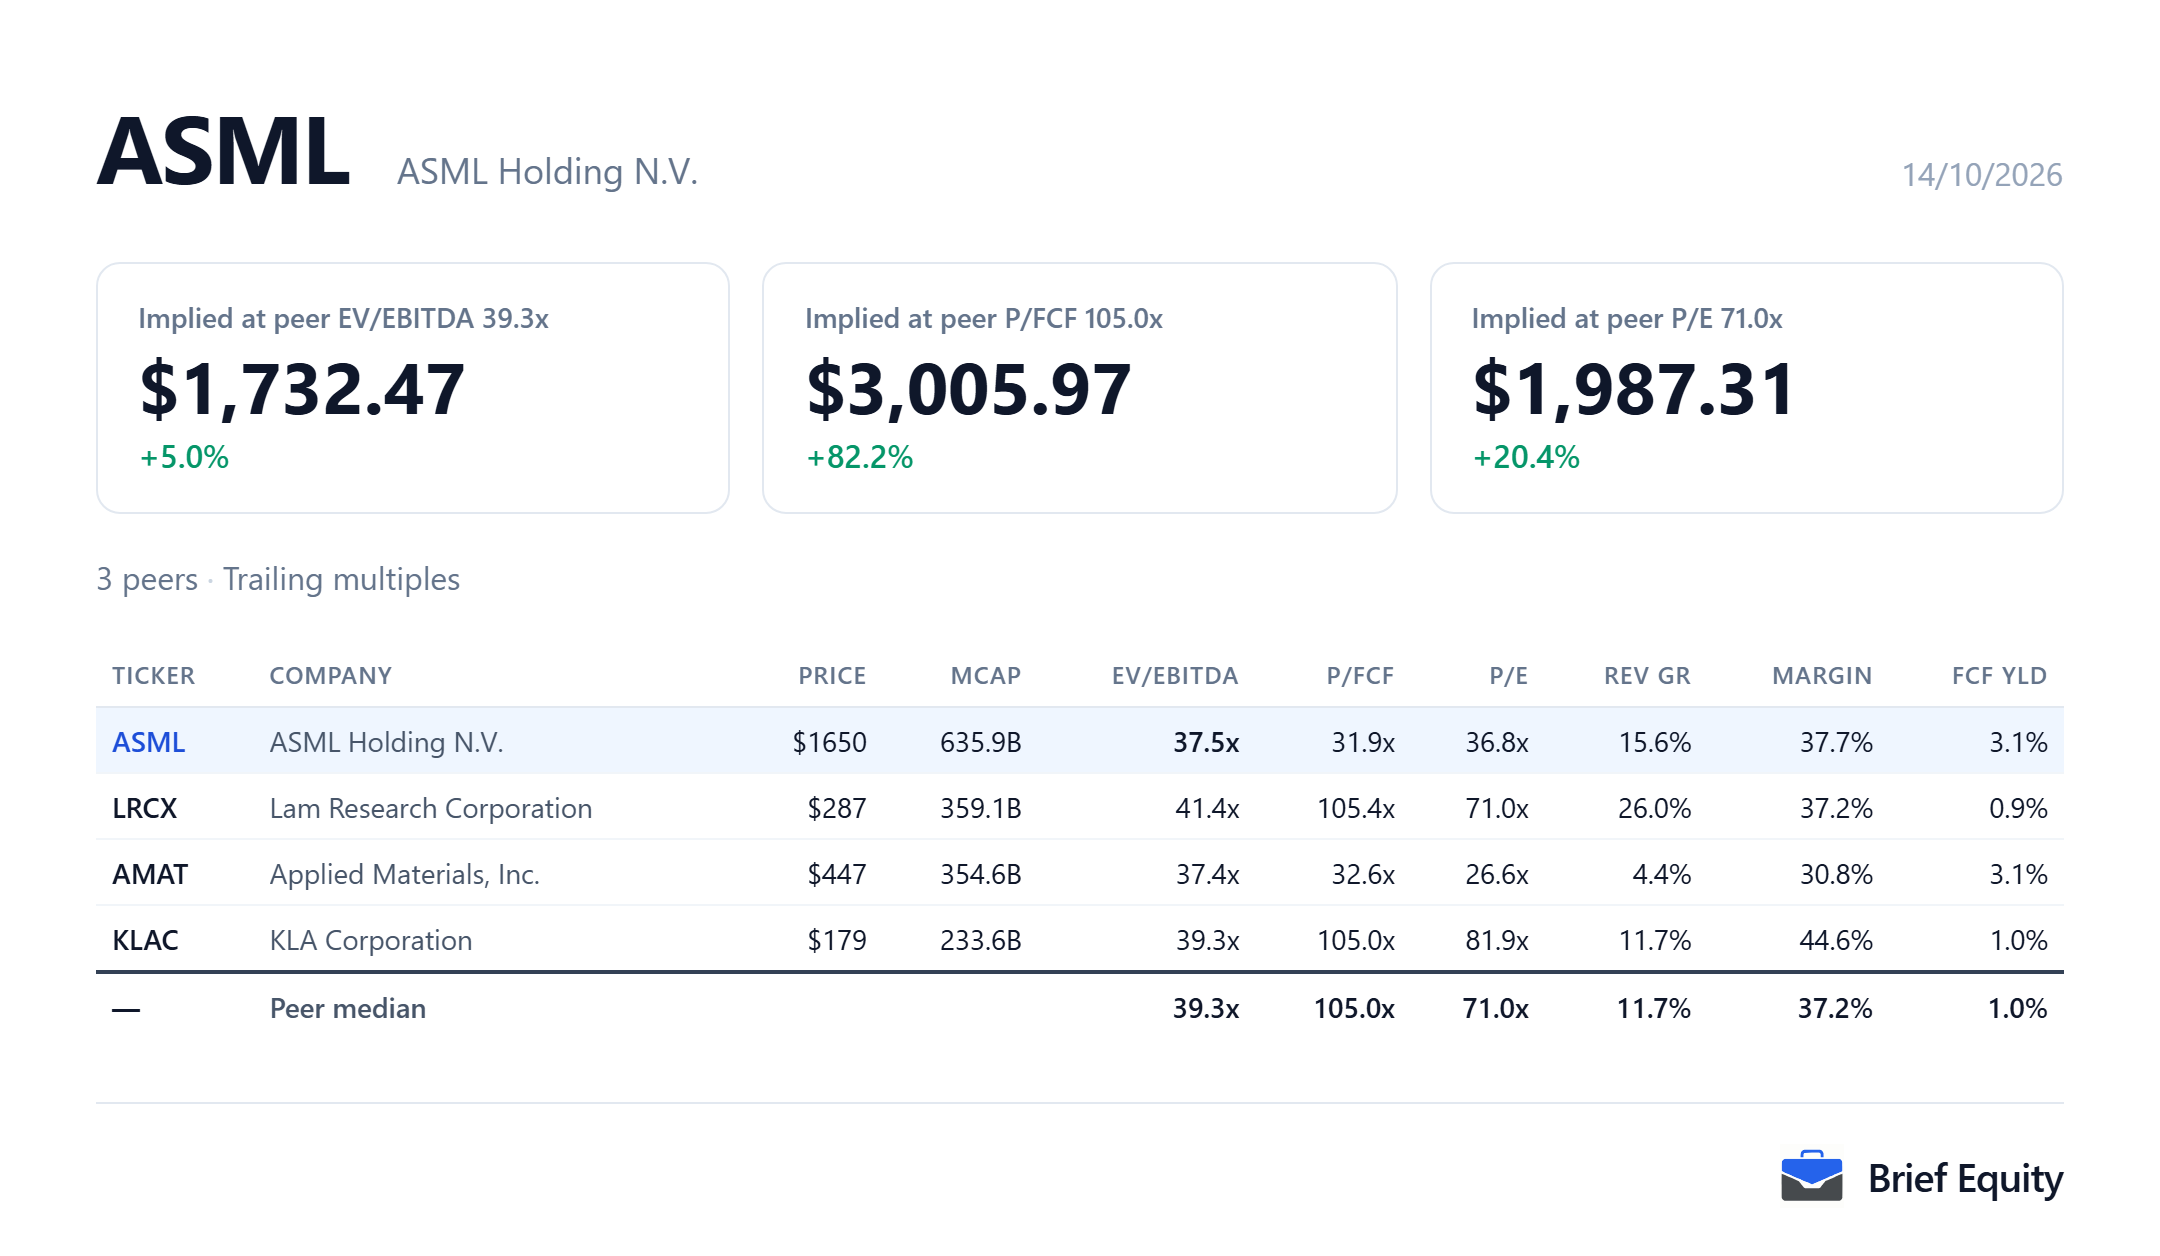Open the implied P/E $1,987.31 card
This screenshot has width=2160, height=1256.
click(x=1746, y=388)
